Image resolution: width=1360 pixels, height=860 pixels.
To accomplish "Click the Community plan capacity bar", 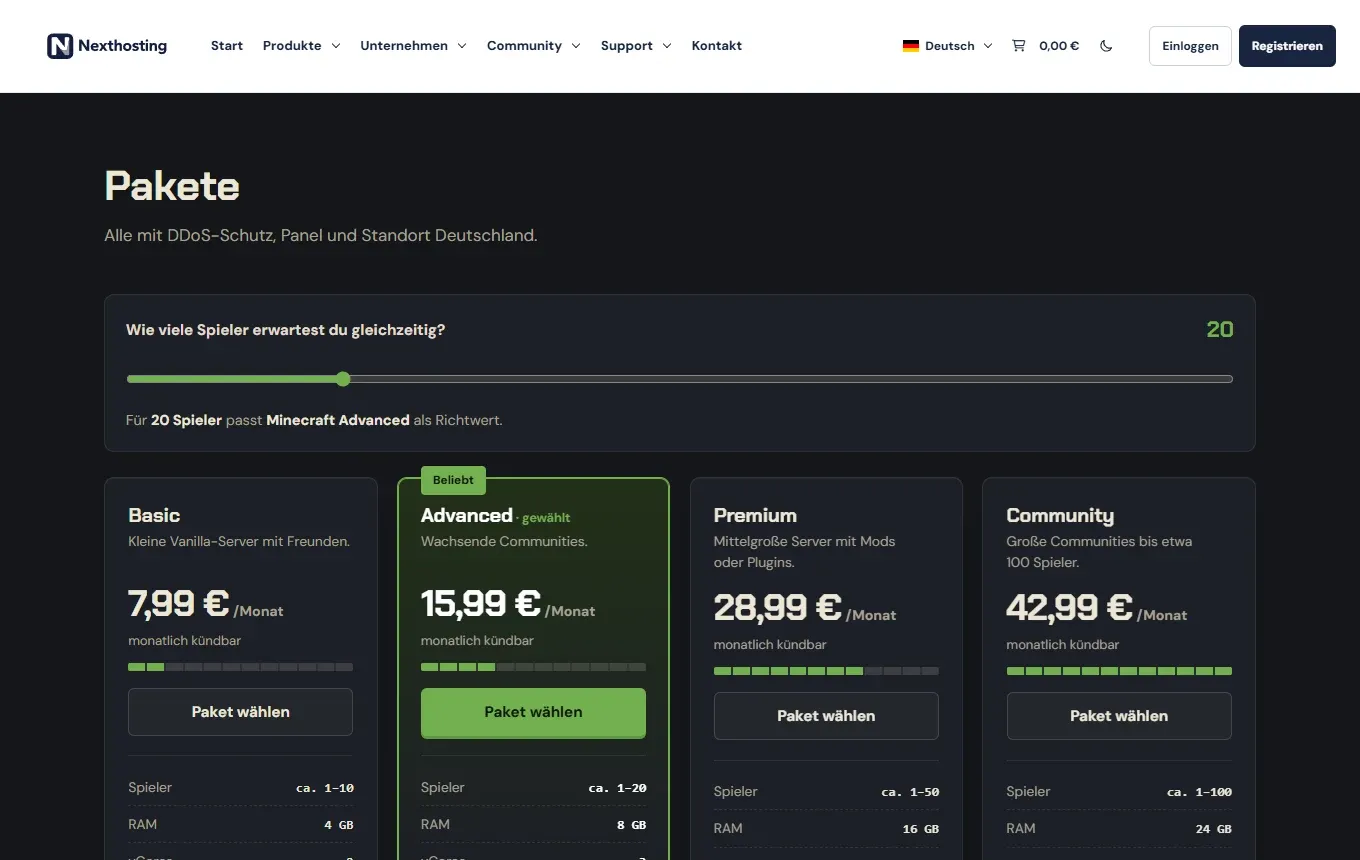I will [1119, 671].
